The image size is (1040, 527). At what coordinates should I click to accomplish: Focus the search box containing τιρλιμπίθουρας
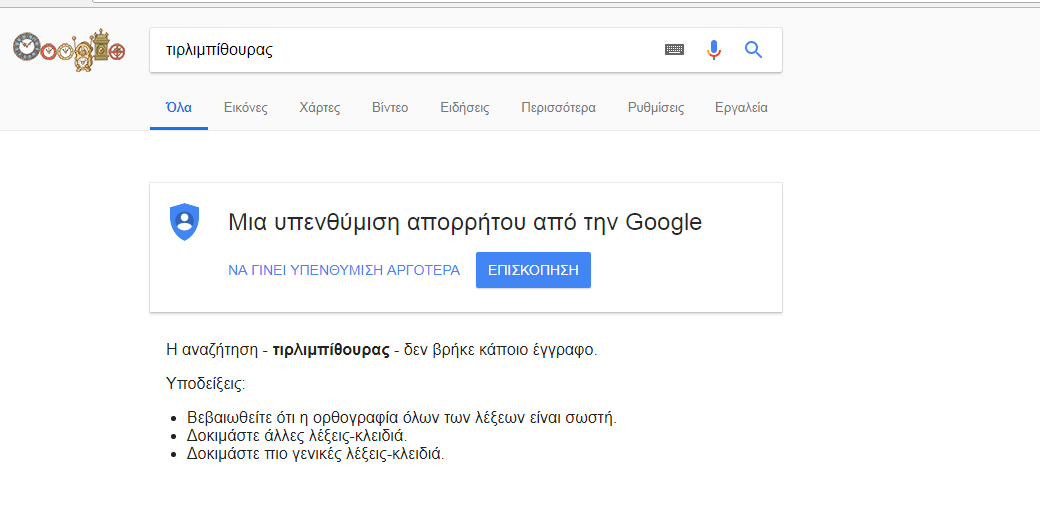point(400,50)
